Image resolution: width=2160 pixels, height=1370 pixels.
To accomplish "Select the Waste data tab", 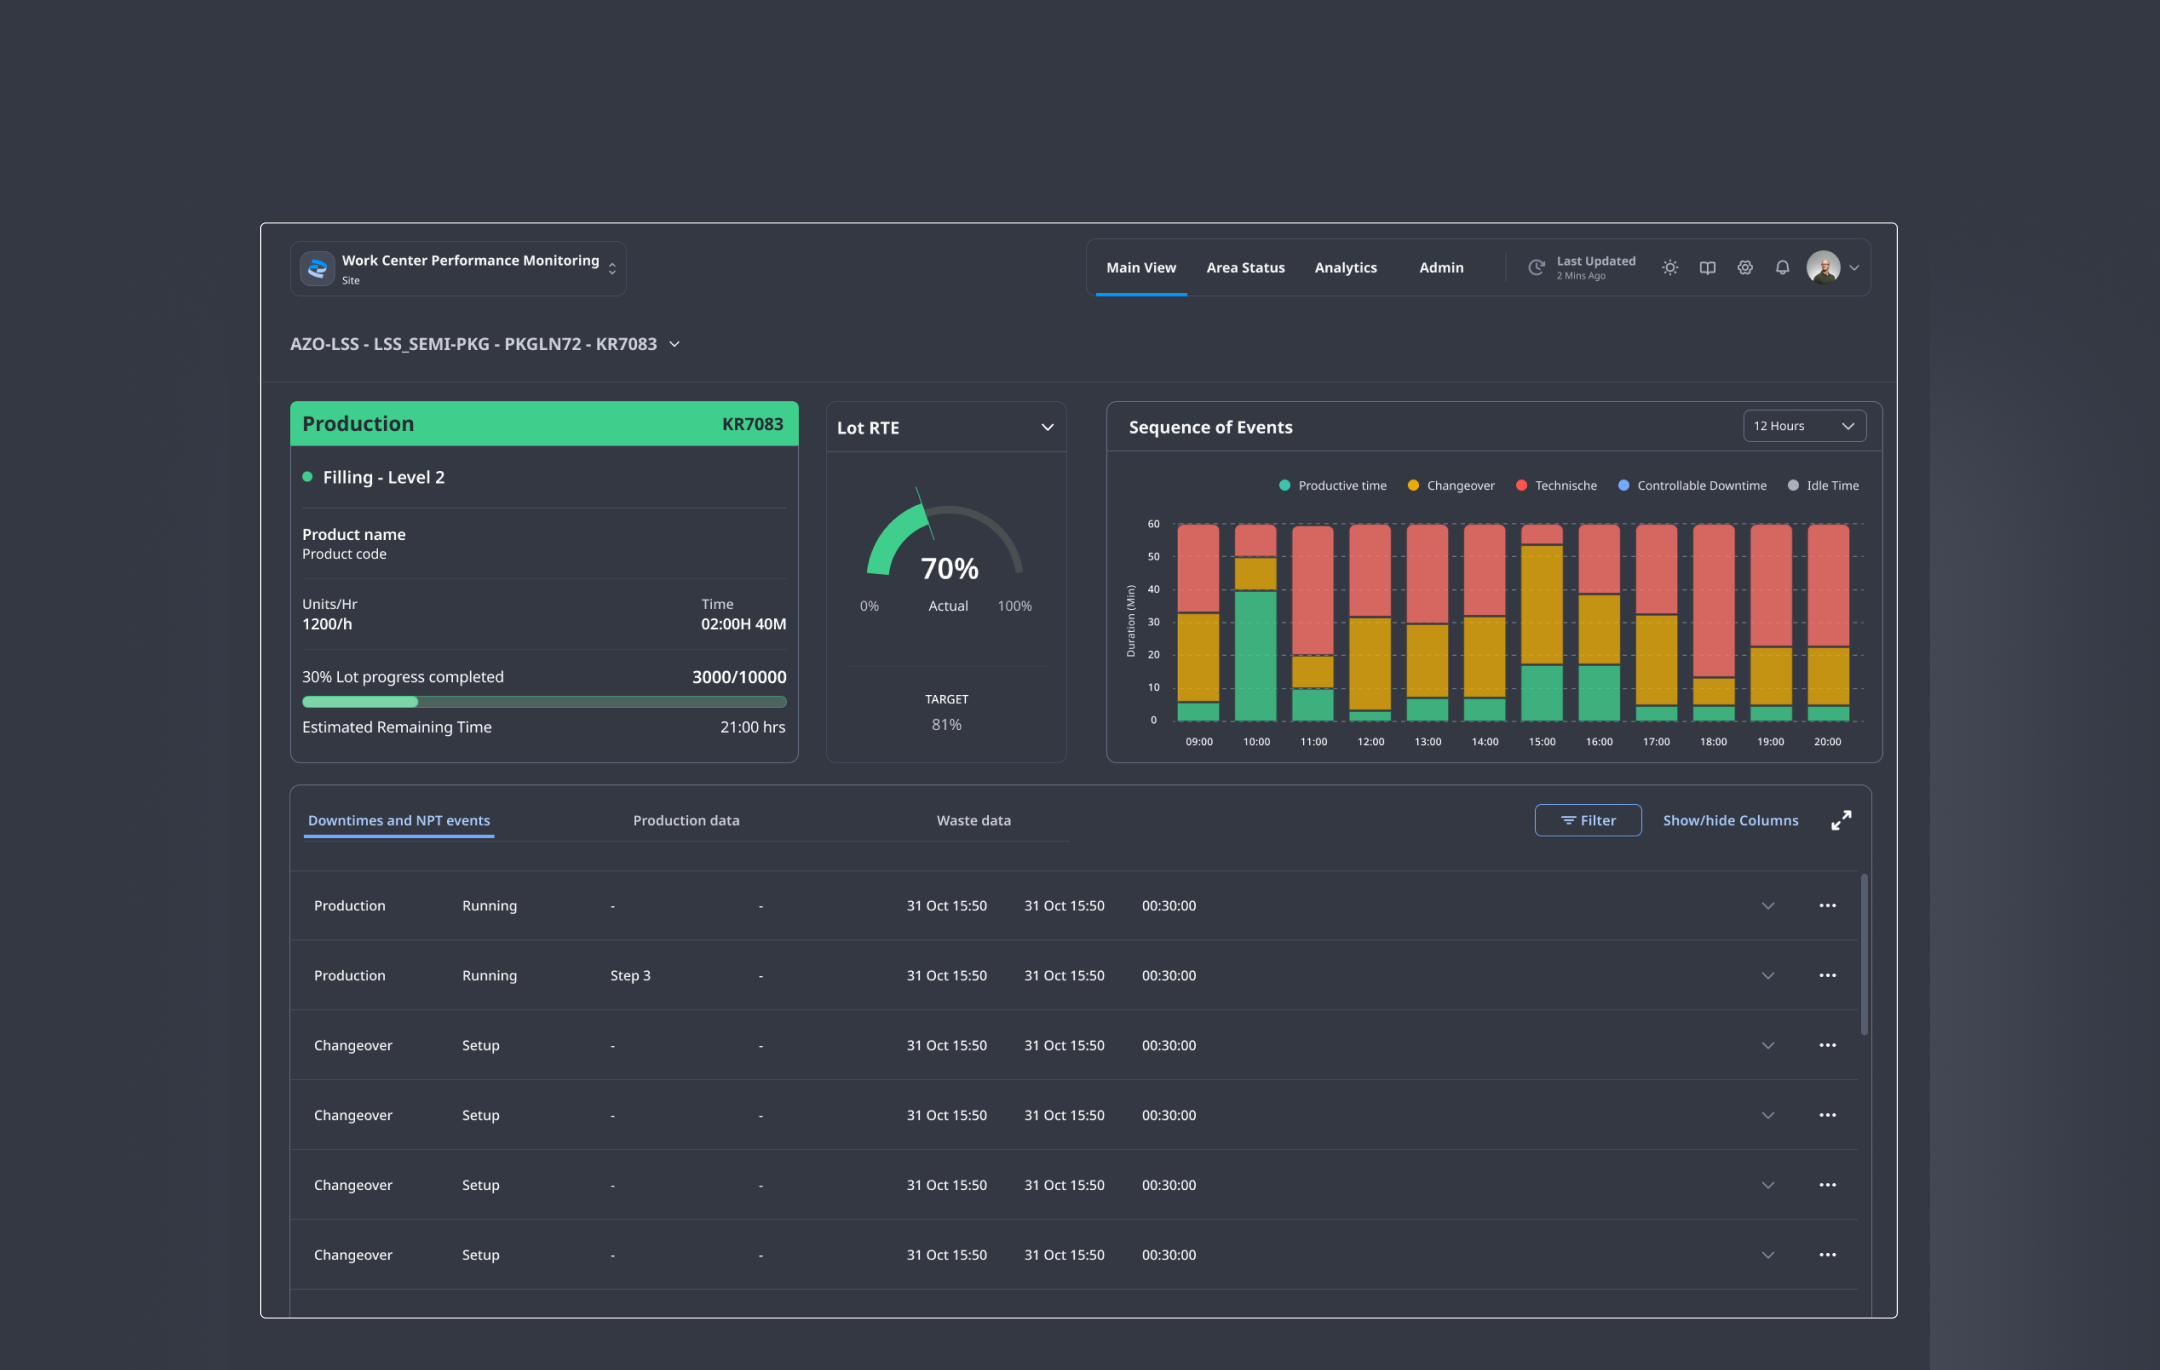I will [973, 821].
